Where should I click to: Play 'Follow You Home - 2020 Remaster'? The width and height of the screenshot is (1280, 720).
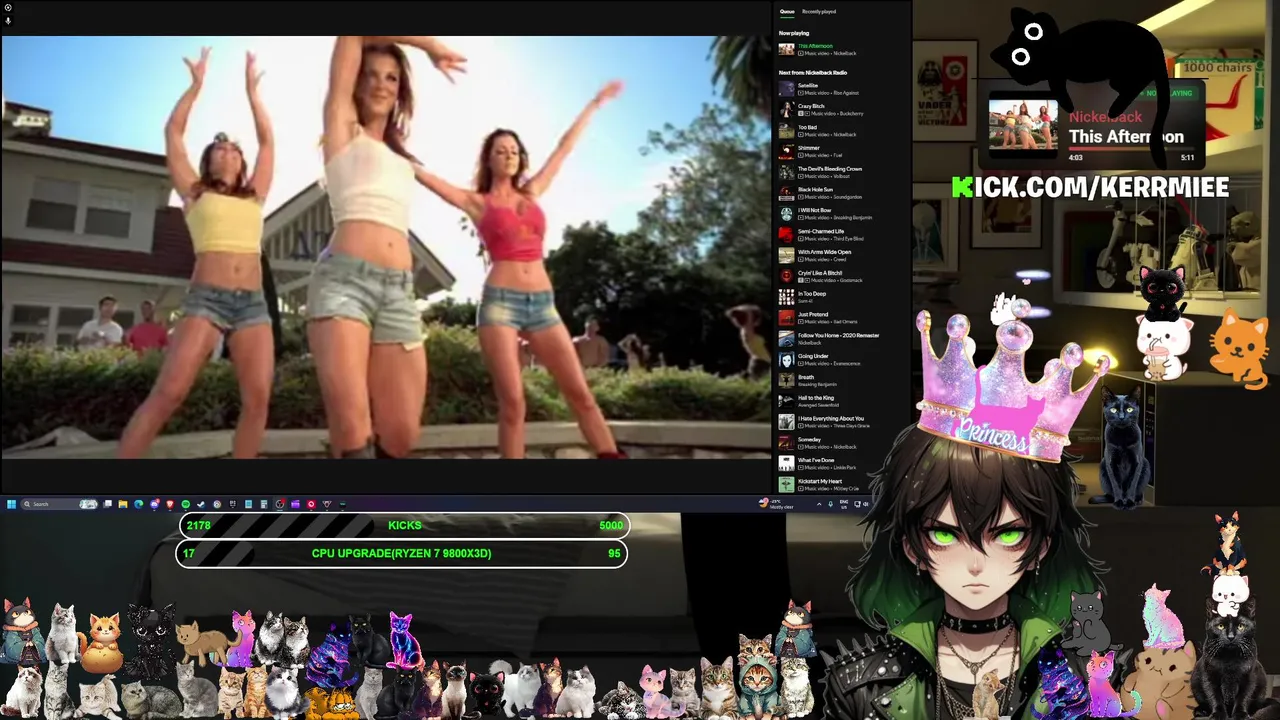[840, 339]
